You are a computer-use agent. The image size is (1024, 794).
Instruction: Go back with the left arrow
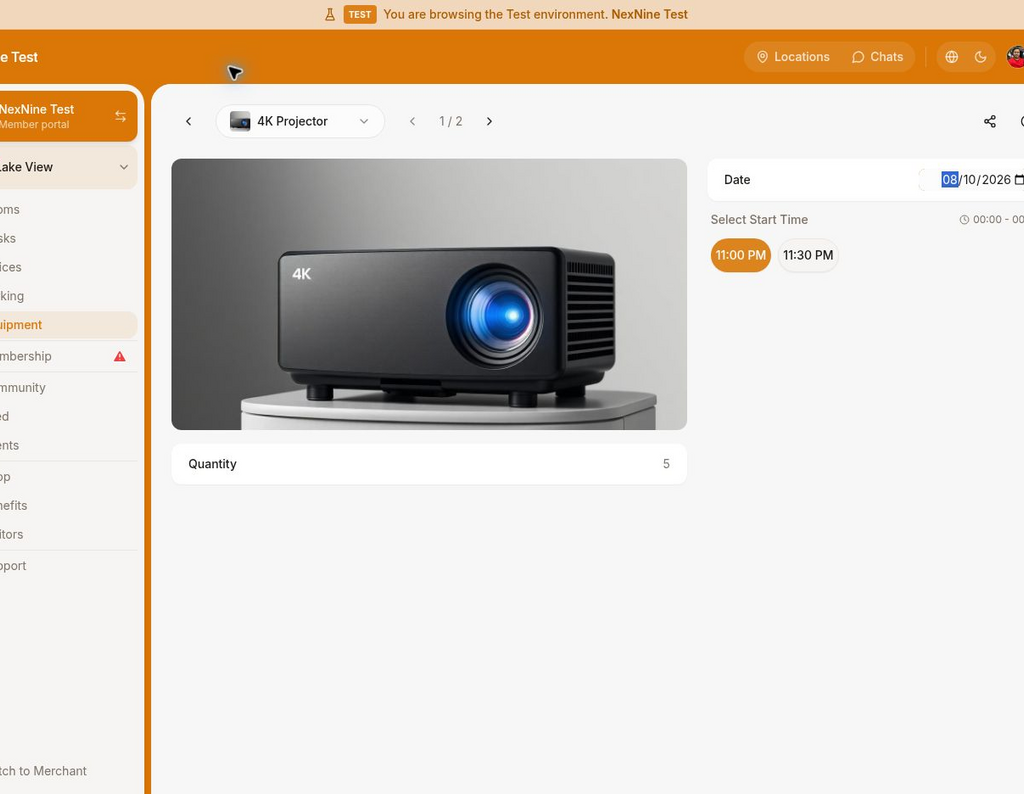[189, 121]
